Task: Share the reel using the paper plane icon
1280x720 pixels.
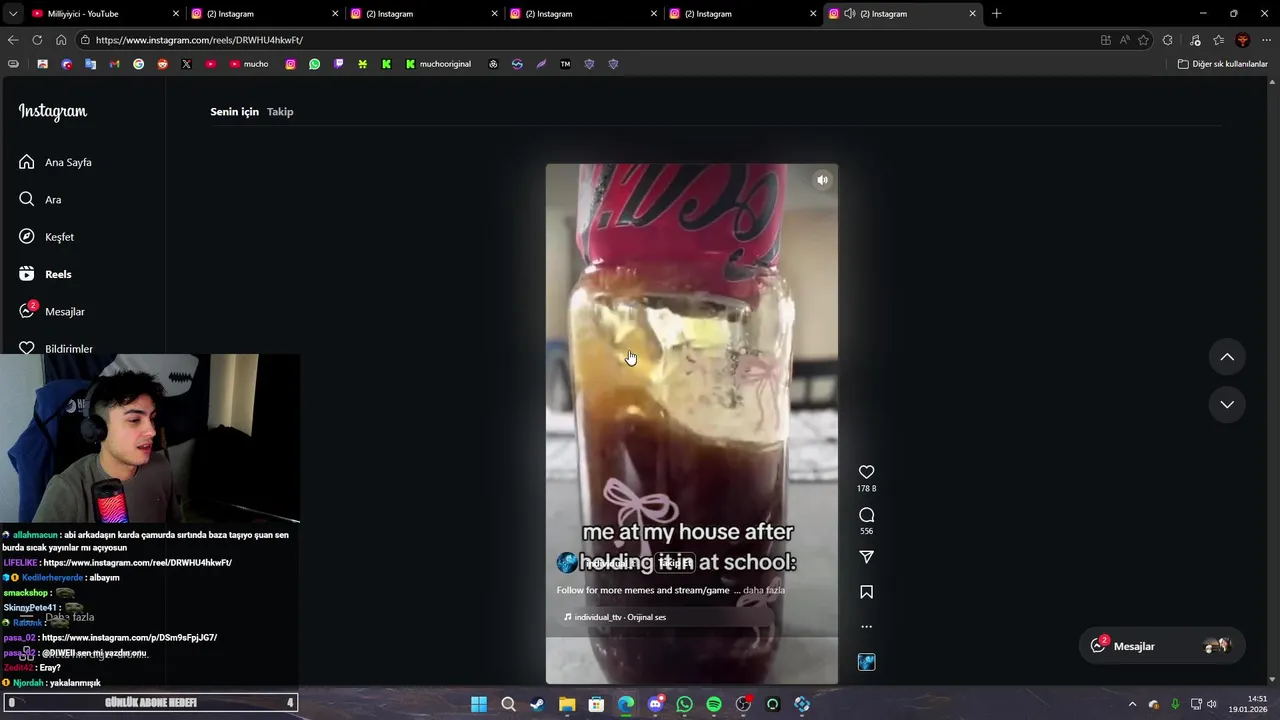Action: coord(867,557)
